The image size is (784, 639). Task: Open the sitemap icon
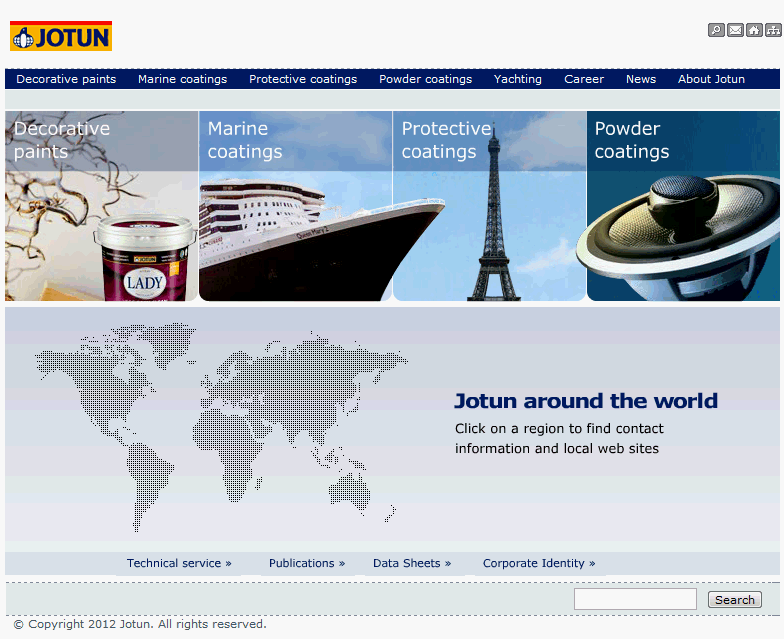coord(773,30)
